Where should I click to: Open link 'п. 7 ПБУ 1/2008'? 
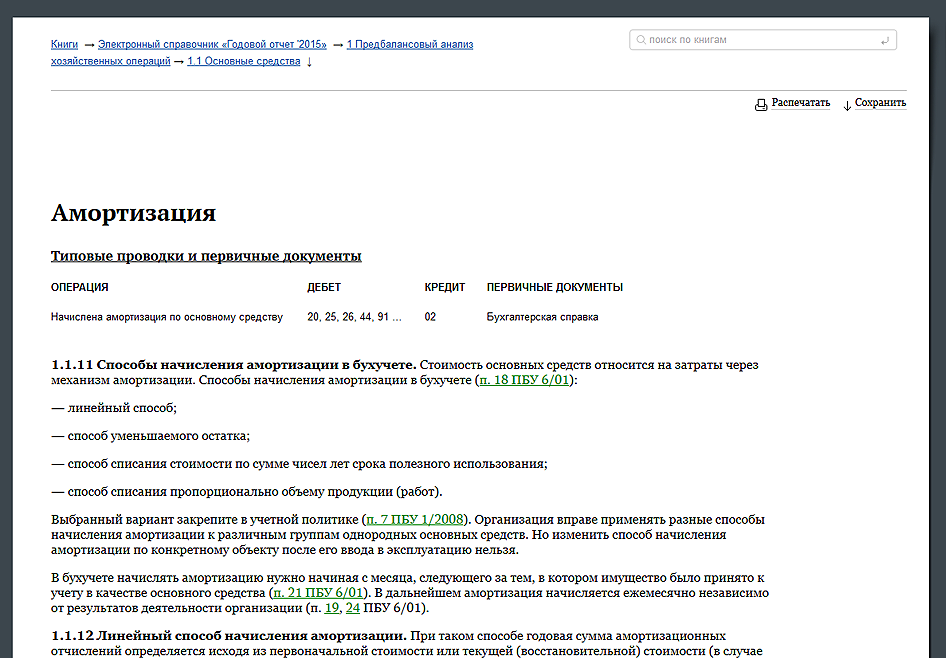(x=415, y=519)
